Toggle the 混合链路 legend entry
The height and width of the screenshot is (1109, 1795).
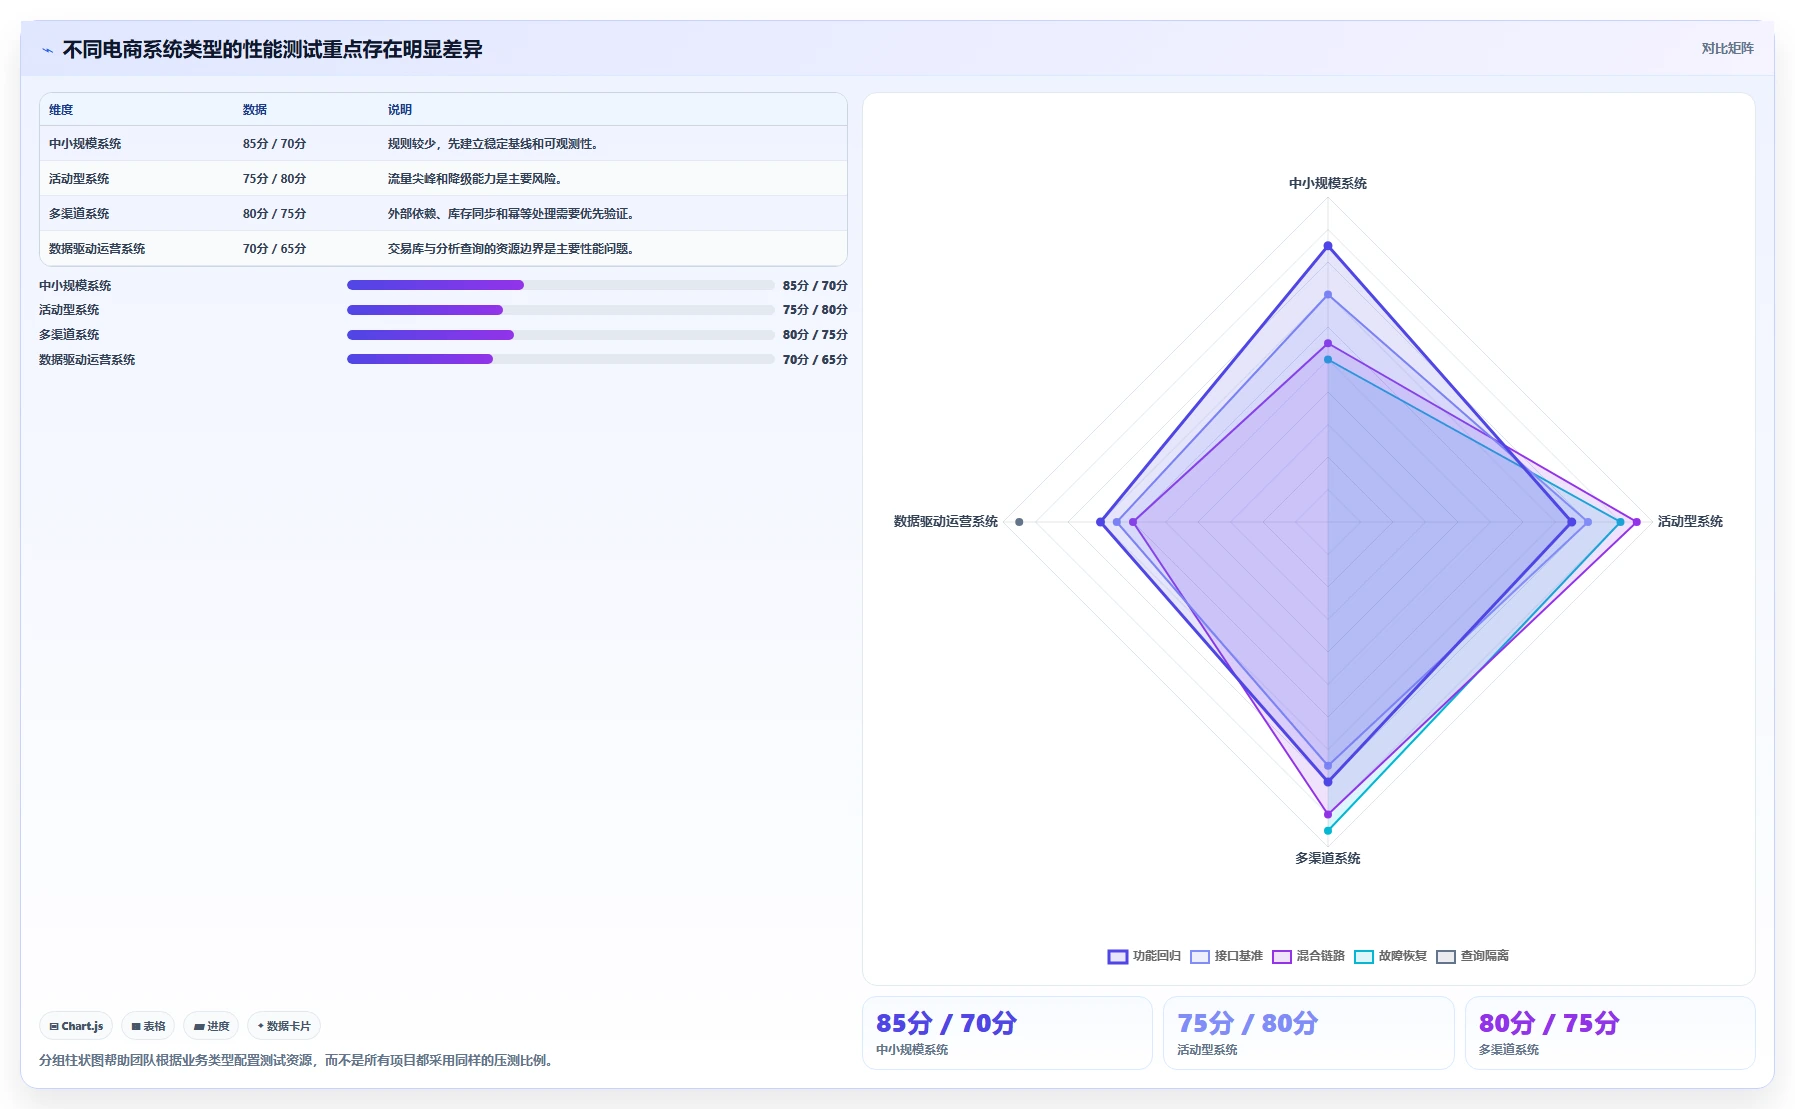(1308, 956)
